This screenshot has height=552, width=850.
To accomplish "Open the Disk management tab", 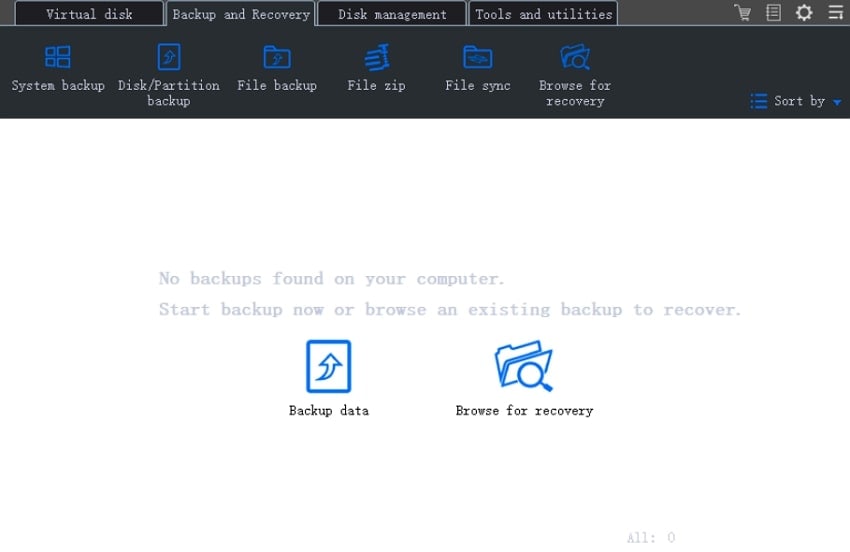I will pos(392,14).
